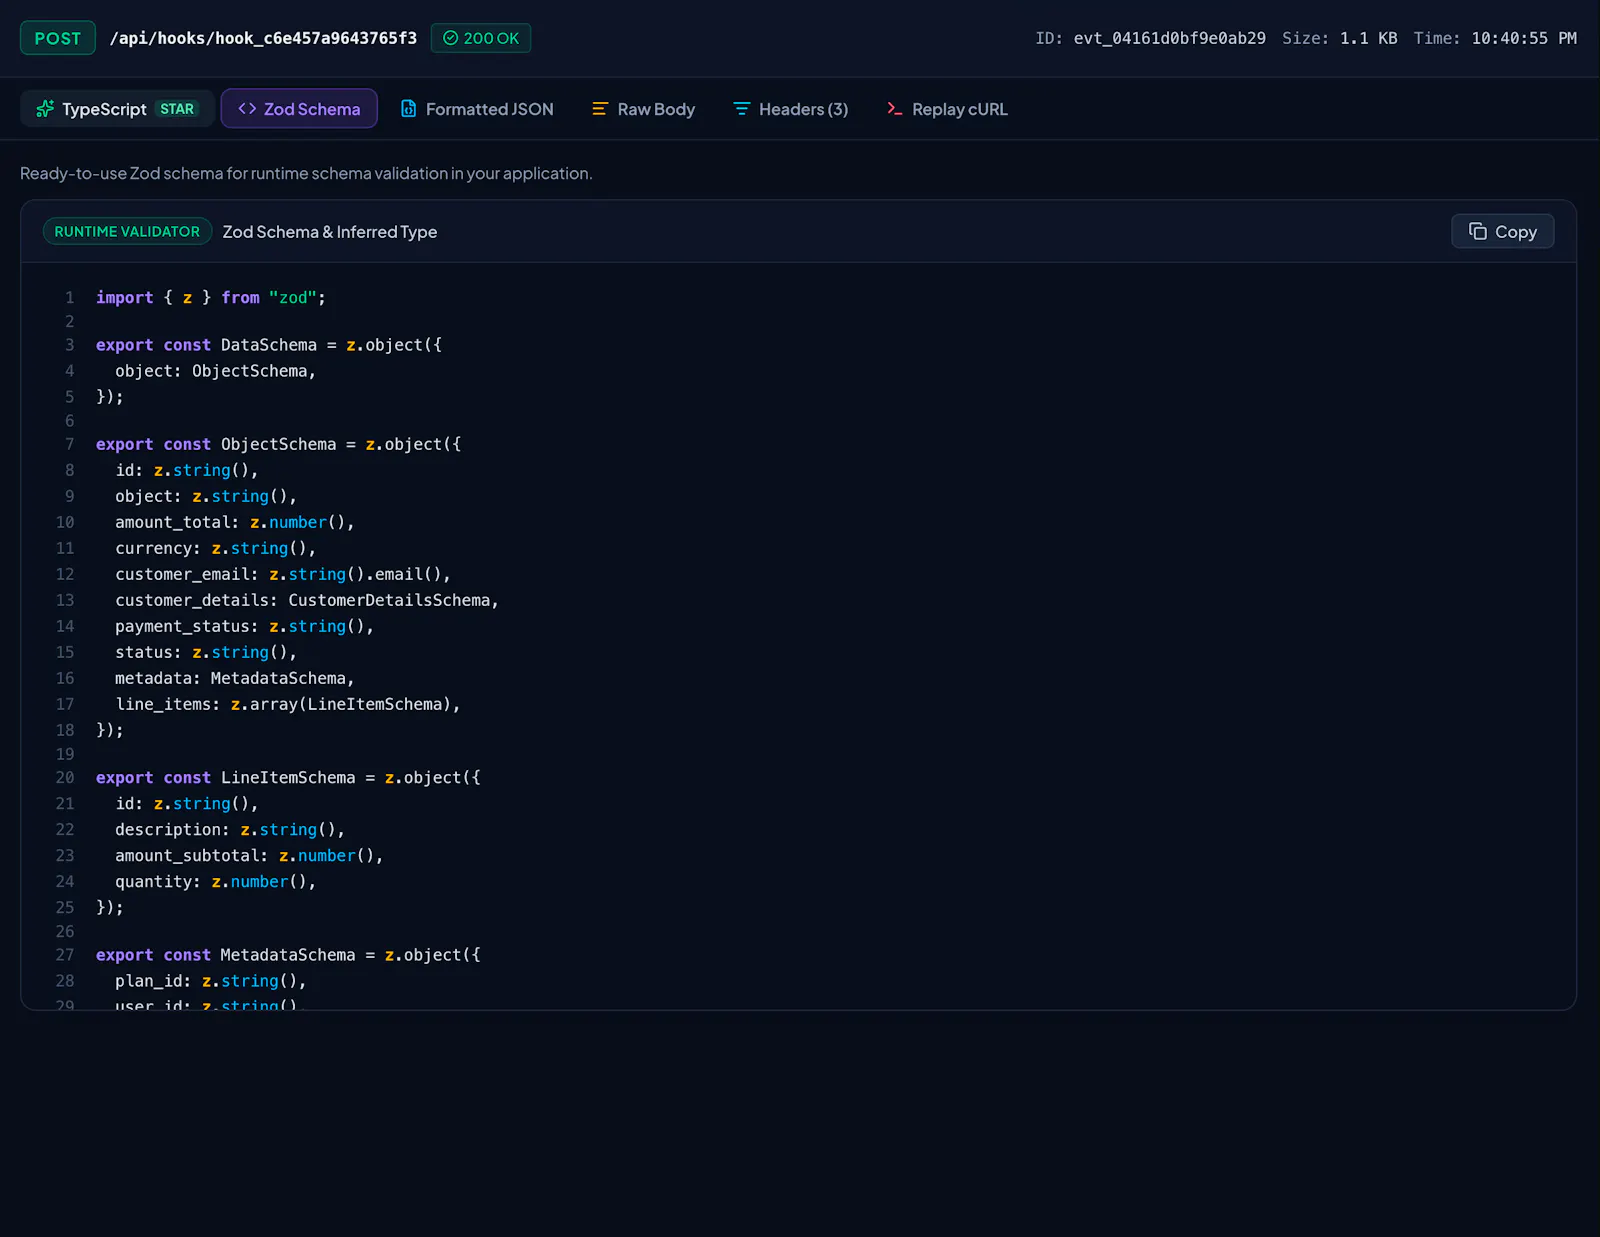Viewport: 1600px width, 1237px height.
Task: Click the 'Zod Schema & Inferred Type' title
Action: 330,232
